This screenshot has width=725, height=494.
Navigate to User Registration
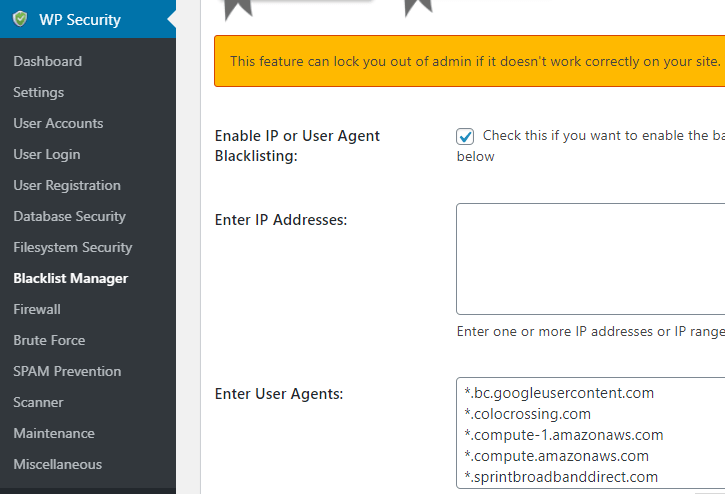point(67,185)
